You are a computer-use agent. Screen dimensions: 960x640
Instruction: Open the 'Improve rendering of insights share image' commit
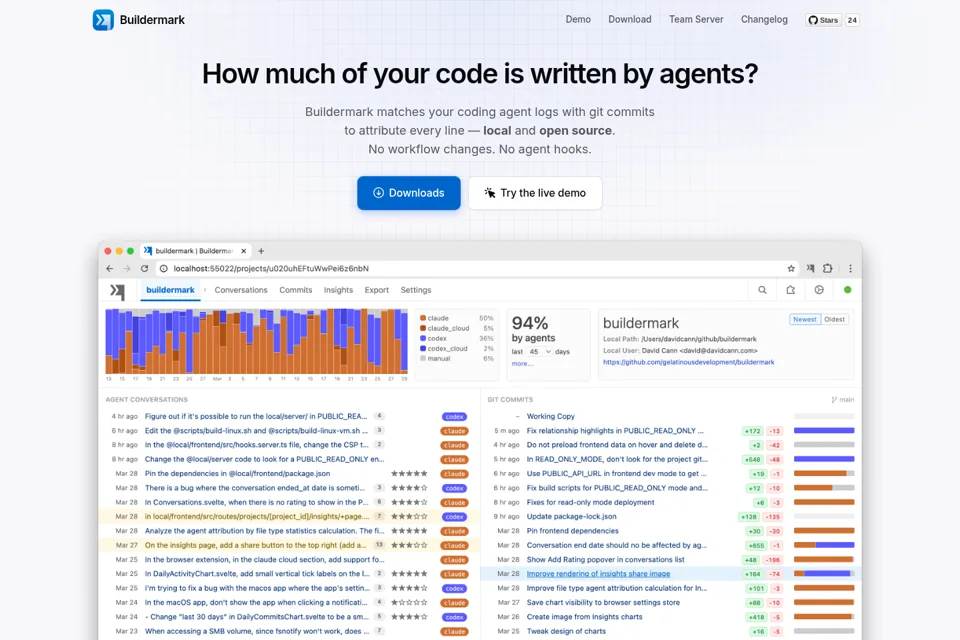click(x=598, y=574)
